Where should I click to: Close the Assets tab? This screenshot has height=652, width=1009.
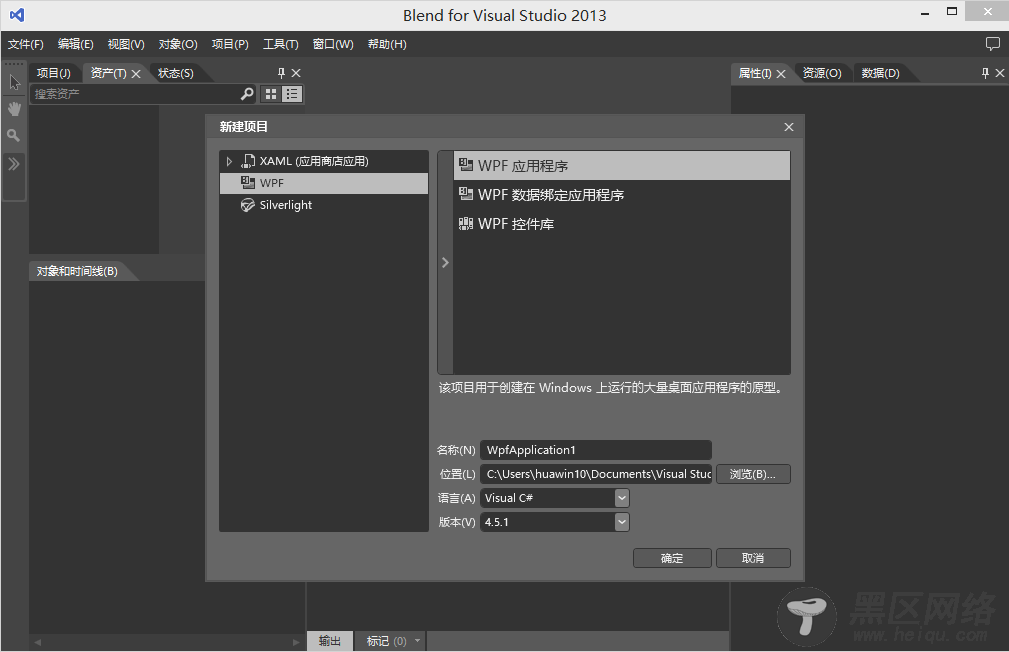pyautogui.click(x=136, y=74)
